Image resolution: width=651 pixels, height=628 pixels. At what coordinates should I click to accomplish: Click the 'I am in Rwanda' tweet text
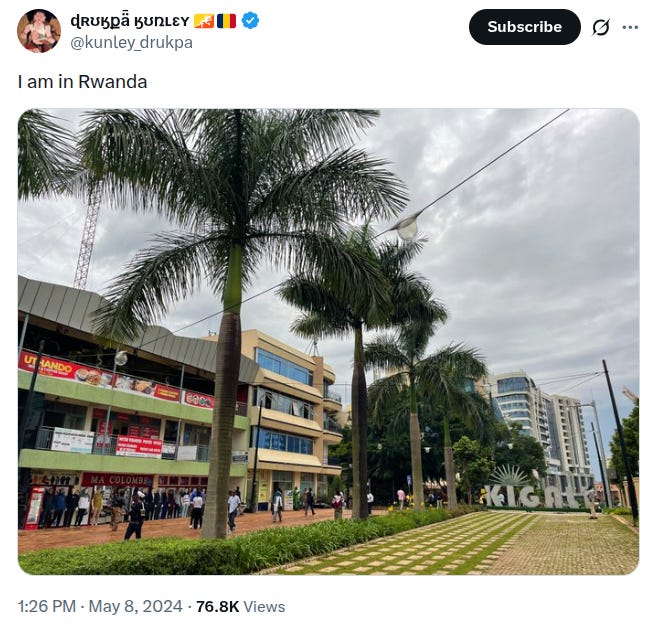tap(82, 82)
